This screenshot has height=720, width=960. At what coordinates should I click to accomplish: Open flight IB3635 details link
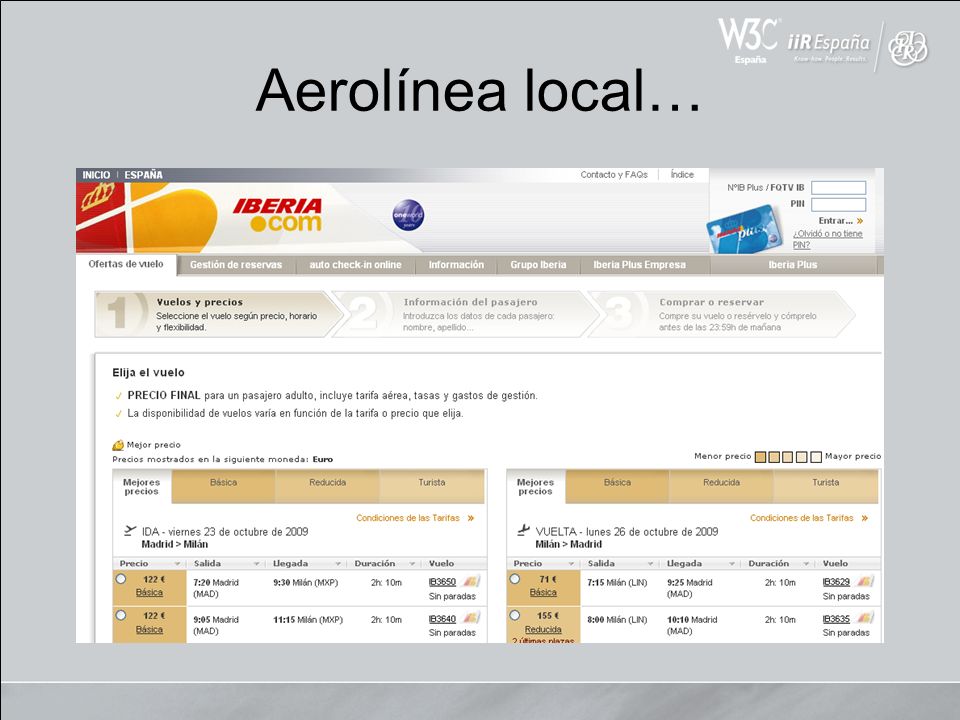836,619
